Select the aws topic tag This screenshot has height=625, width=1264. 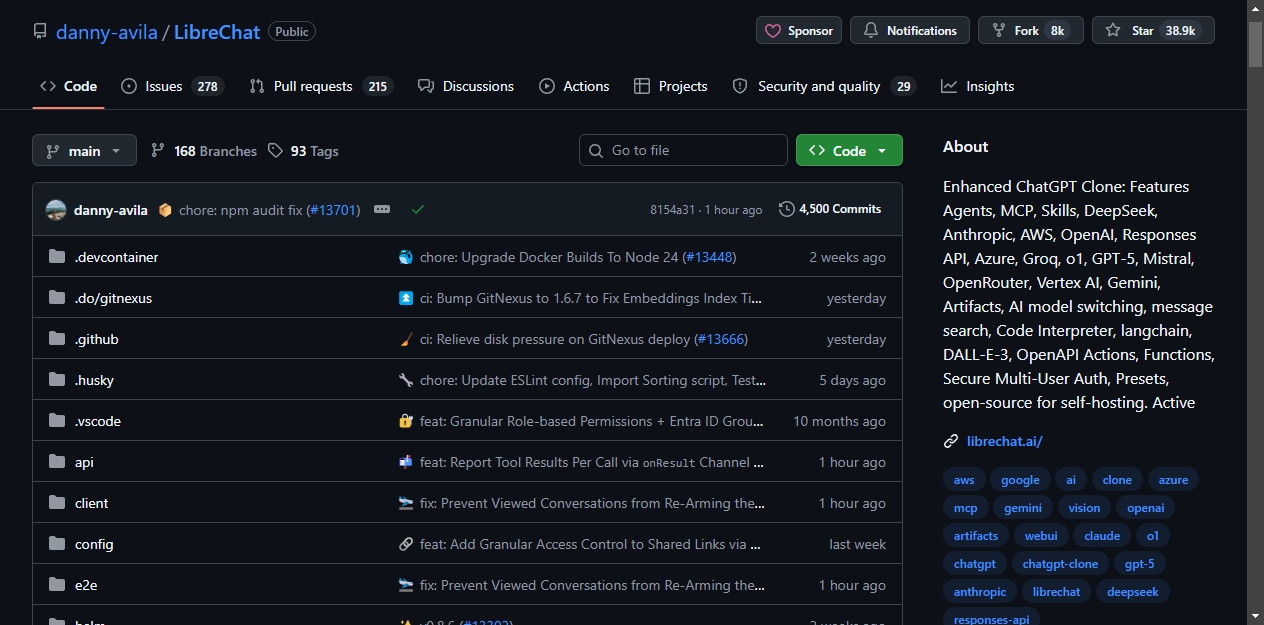pos(964,480)
